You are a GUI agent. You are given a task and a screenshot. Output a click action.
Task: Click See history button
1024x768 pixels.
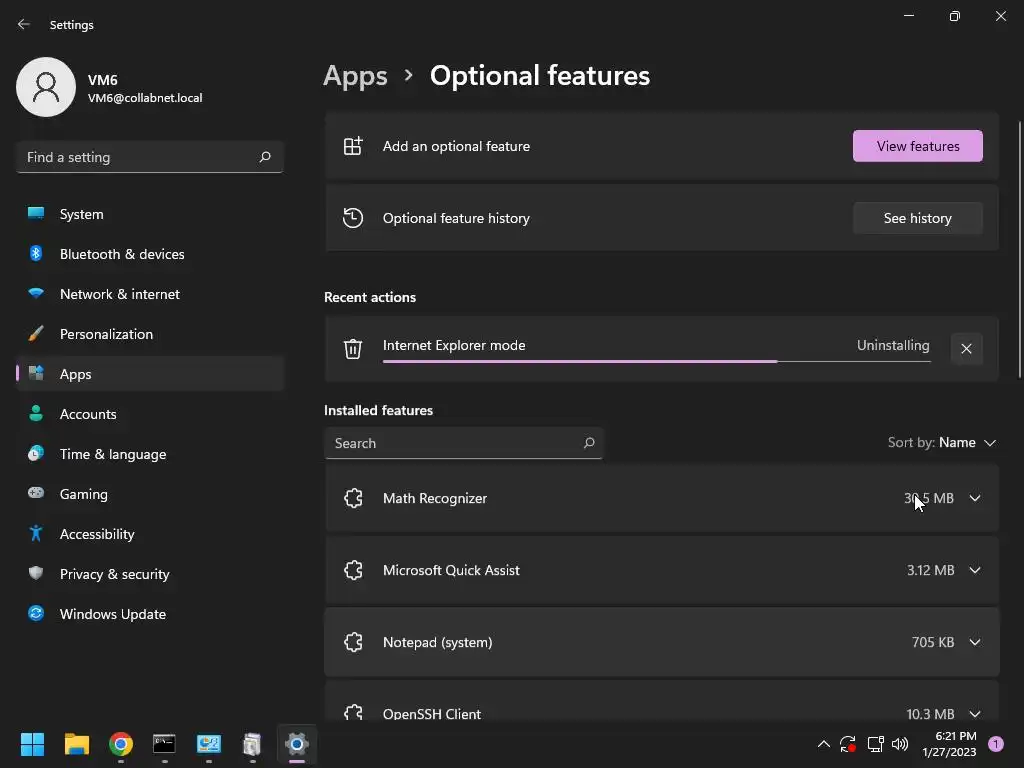tap(918, 218)
